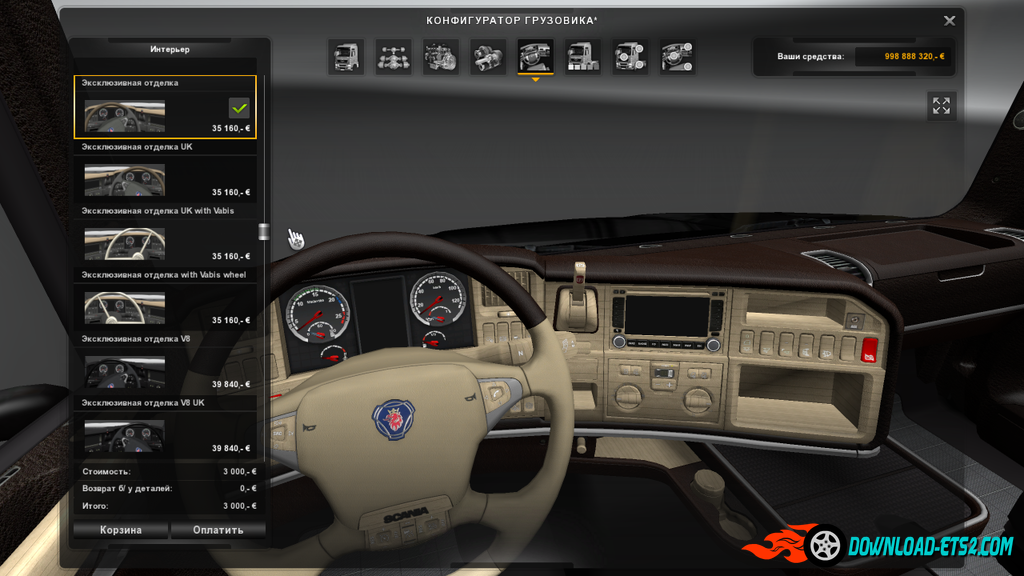Pick Эксклюзивная отделка UK with Vabis

(165, 236)
